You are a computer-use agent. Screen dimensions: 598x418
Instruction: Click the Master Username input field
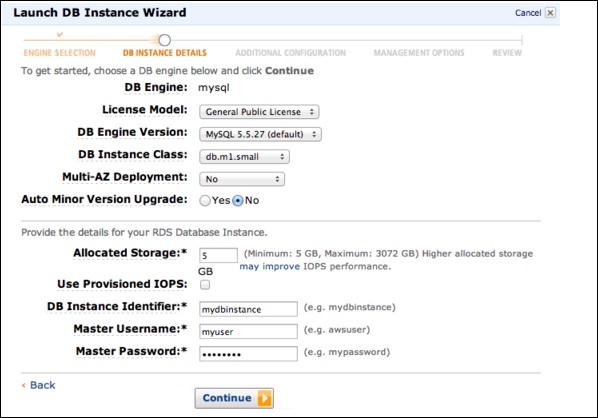(x=248, y=331)
